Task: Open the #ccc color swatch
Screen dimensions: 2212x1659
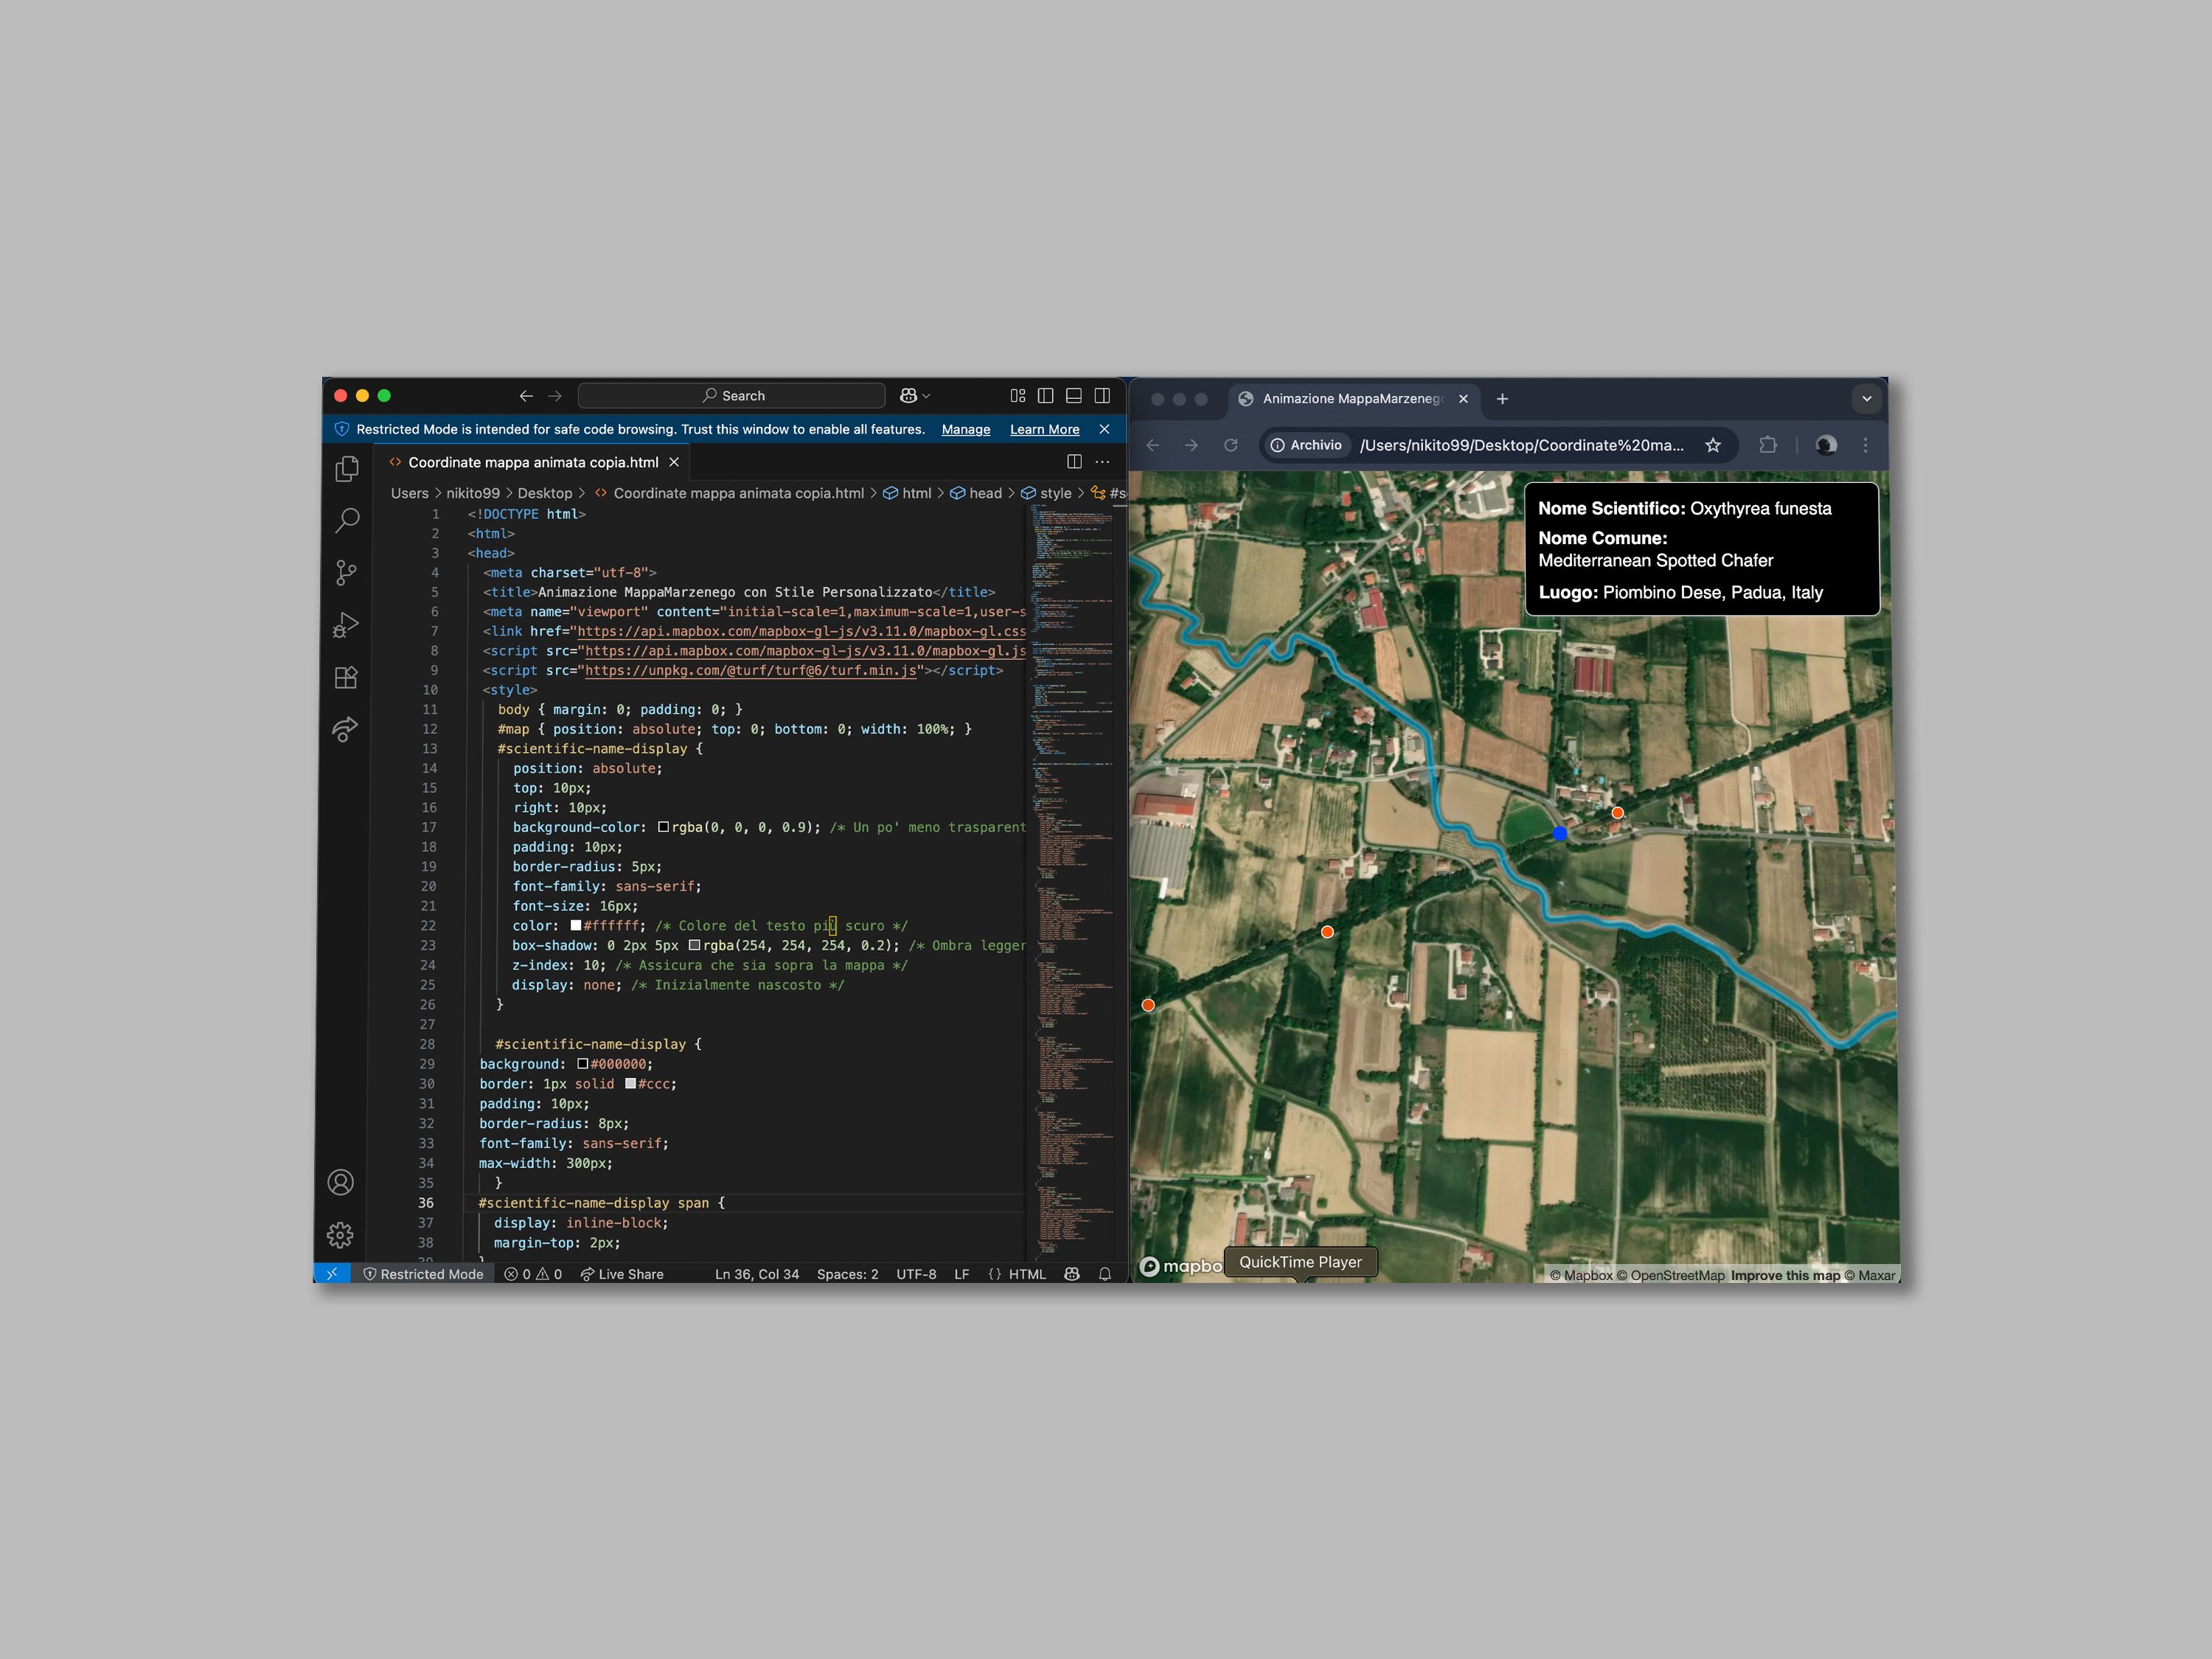Action: [x=631, y=1083]
